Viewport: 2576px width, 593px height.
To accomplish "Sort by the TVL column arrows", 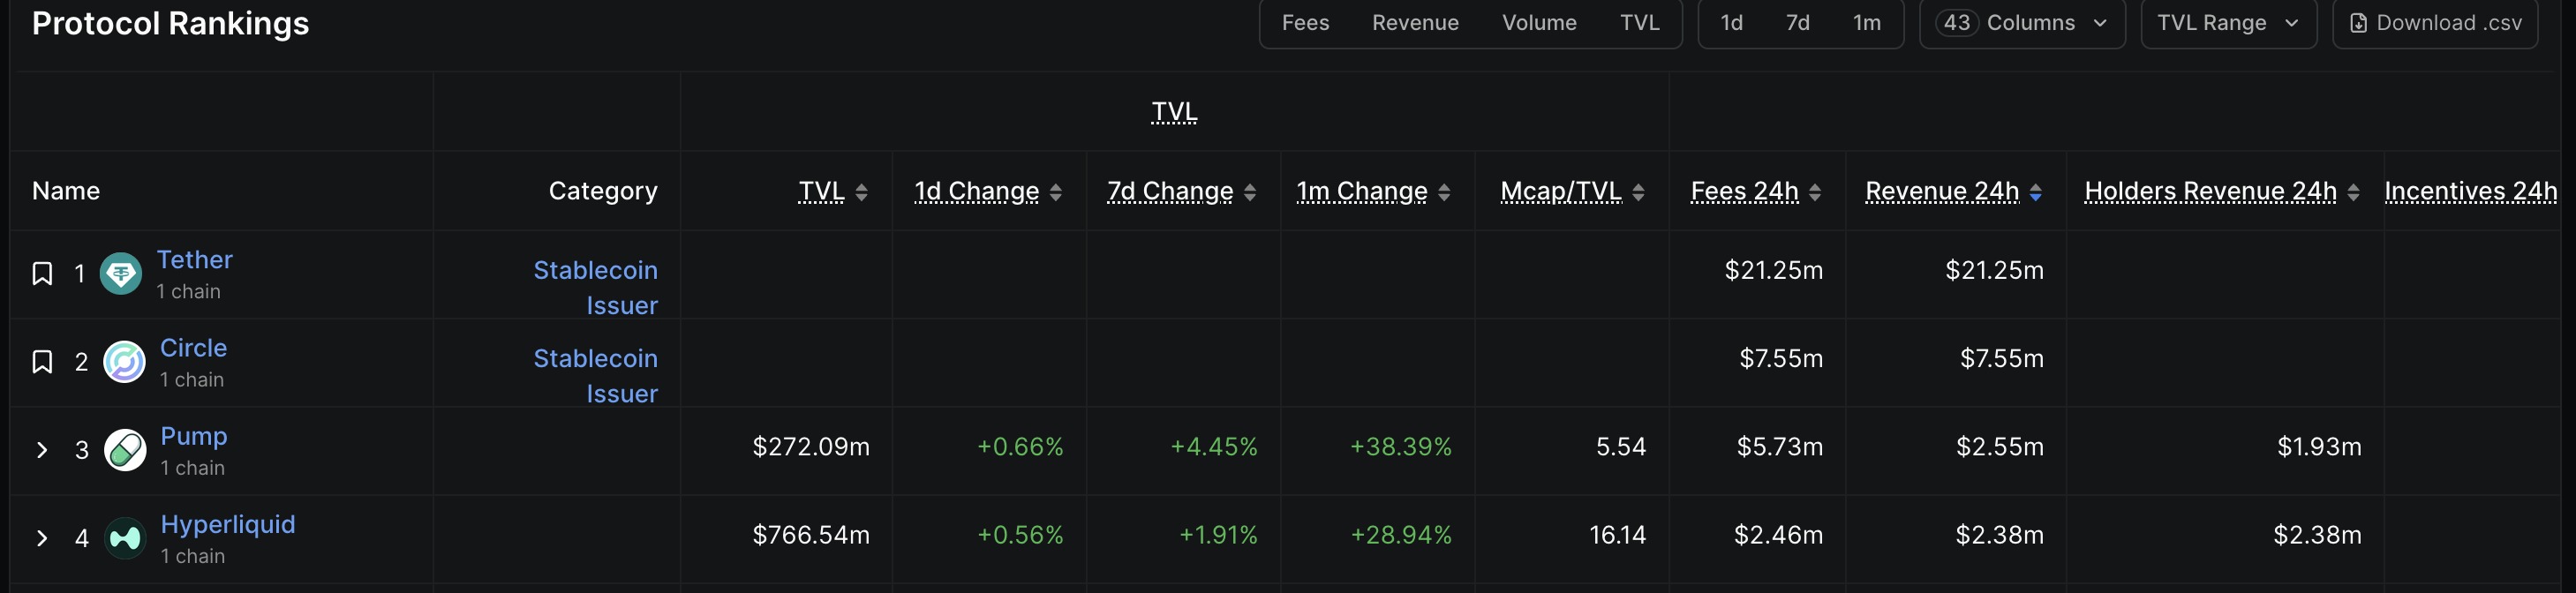I will pos(861,192).
